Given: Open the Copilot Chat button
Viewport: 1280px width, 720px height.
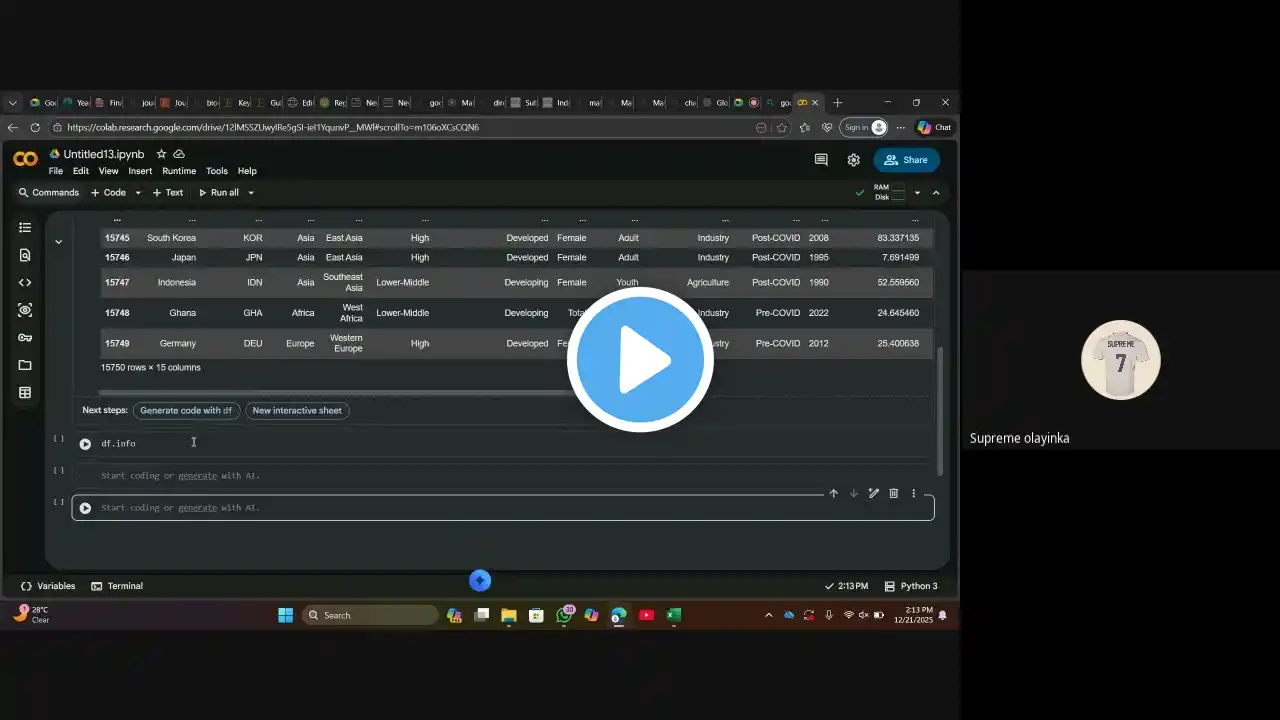Looking at the screenshot, I should click(934, 127).
